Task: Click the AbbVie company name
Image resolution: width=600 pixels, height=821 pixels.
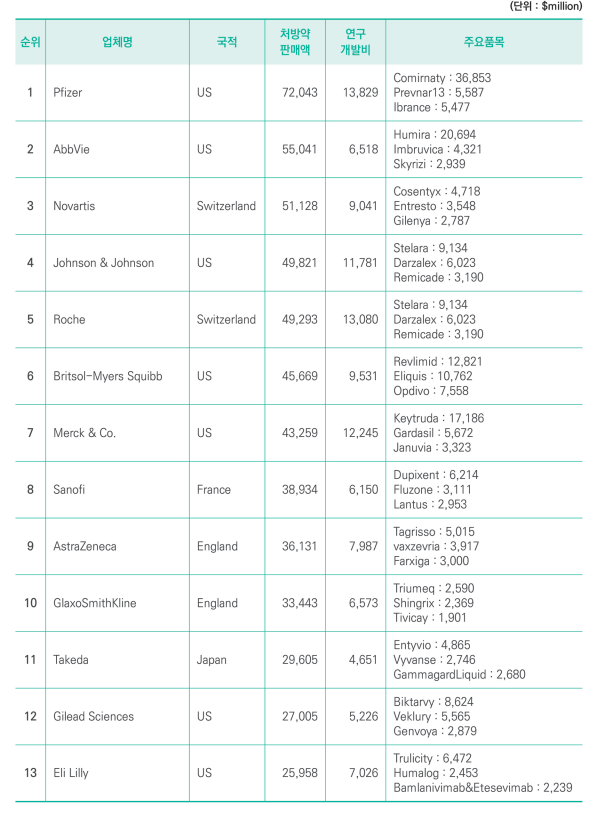Action: pyautogui.click(x=73, y=149)
